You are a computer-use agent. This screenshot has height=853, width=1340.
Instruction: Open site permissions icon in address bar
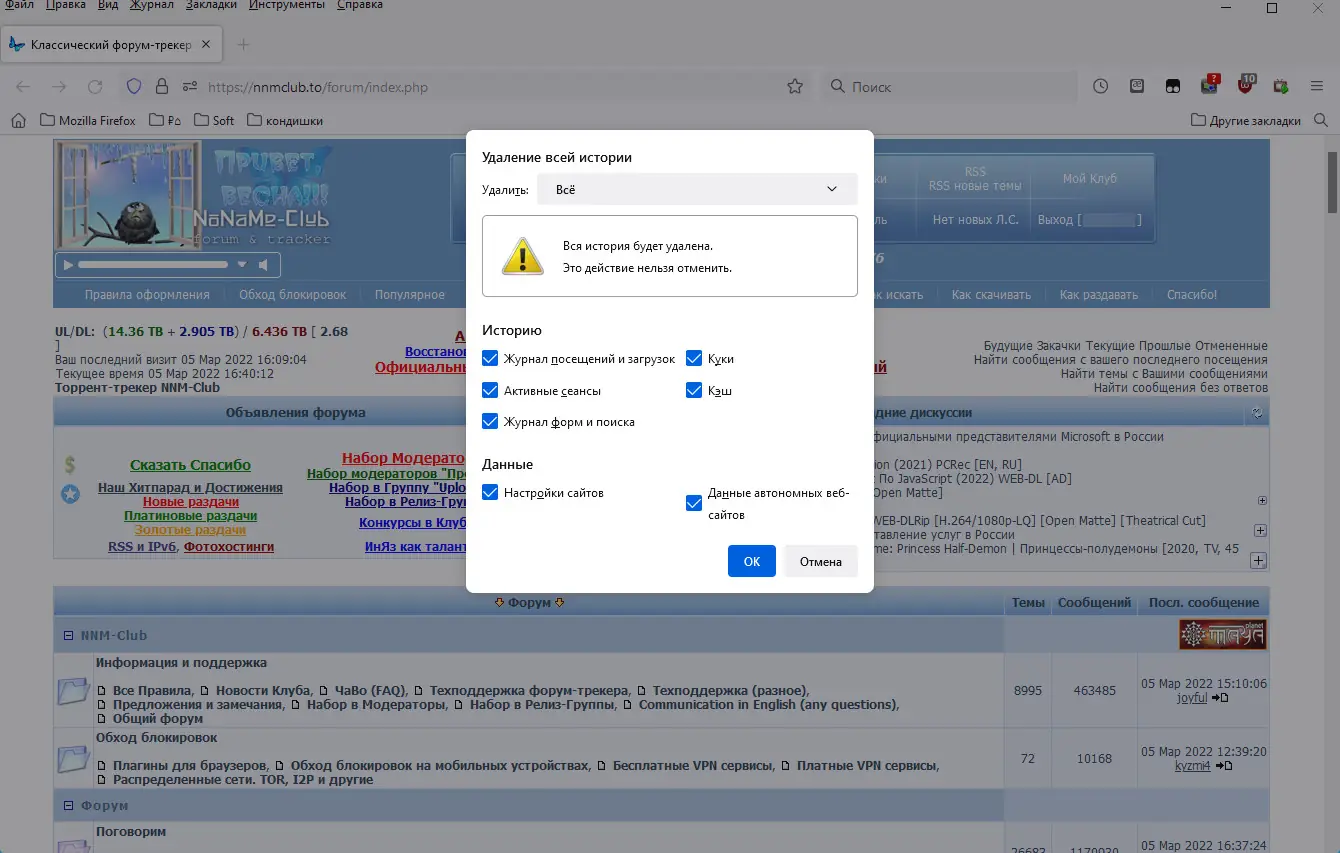(189, 87)
